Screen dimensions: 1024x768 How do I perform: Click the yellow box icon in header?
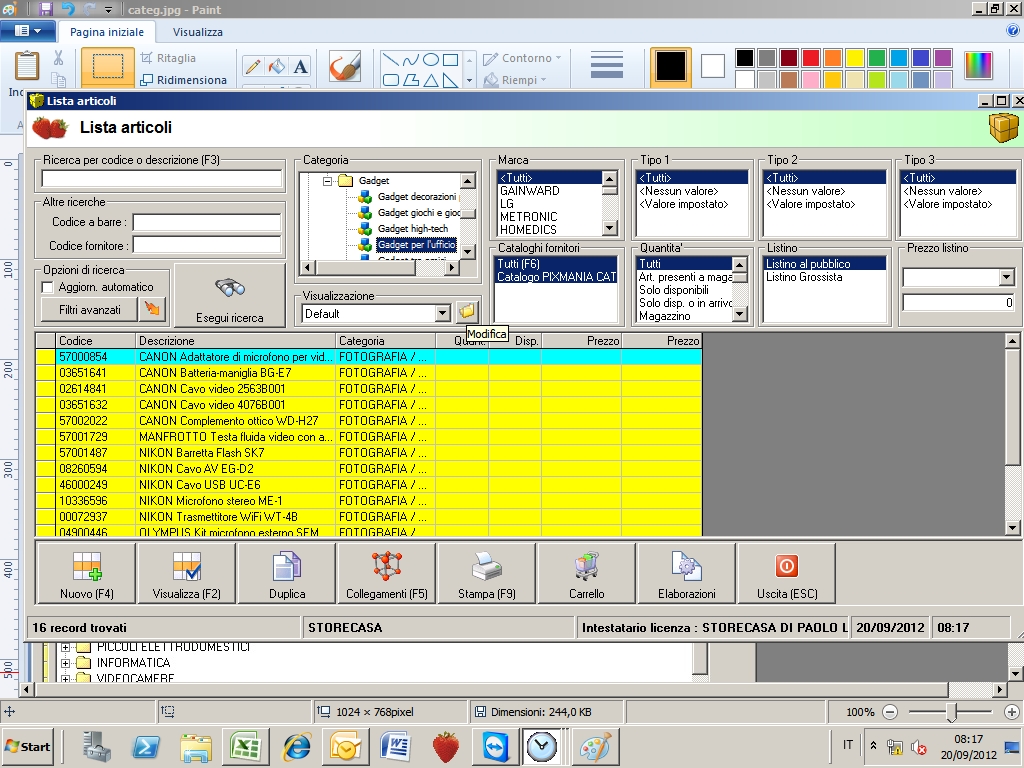pos(1004,127)
